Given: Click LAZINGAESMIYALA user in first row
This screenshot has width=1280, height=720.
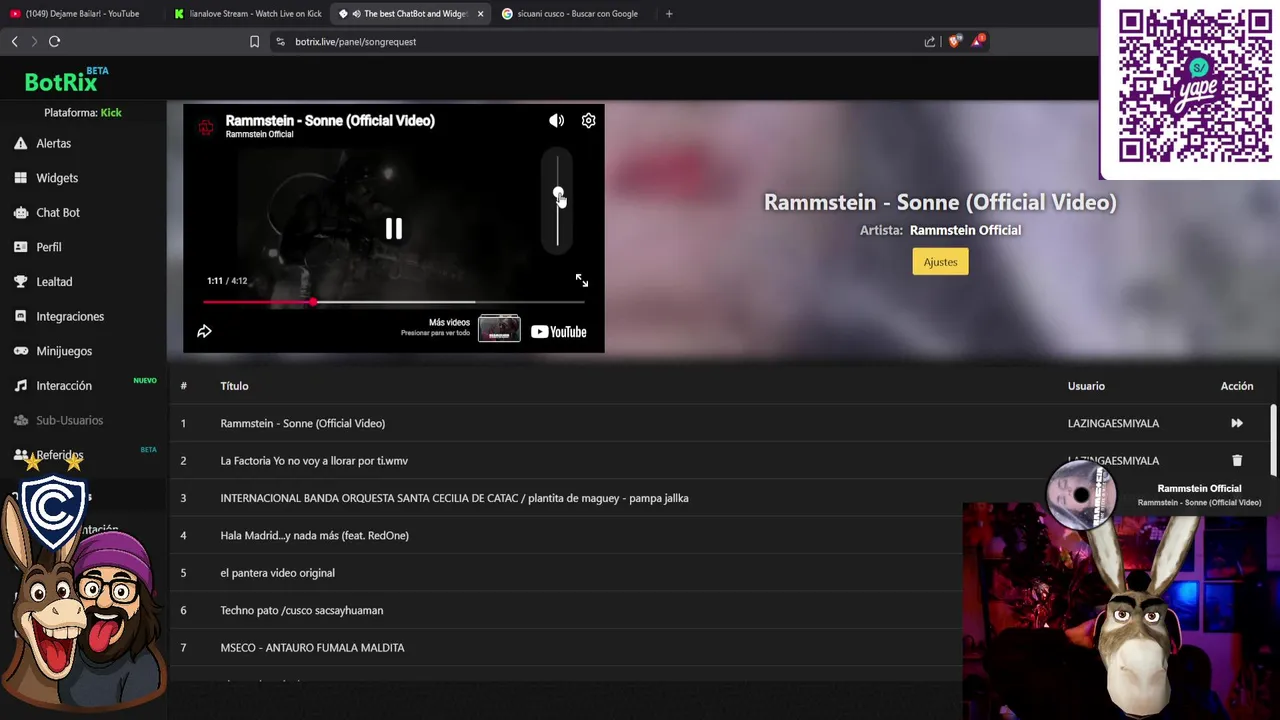Looking at the screenshot, I should tap(1113, 423).
